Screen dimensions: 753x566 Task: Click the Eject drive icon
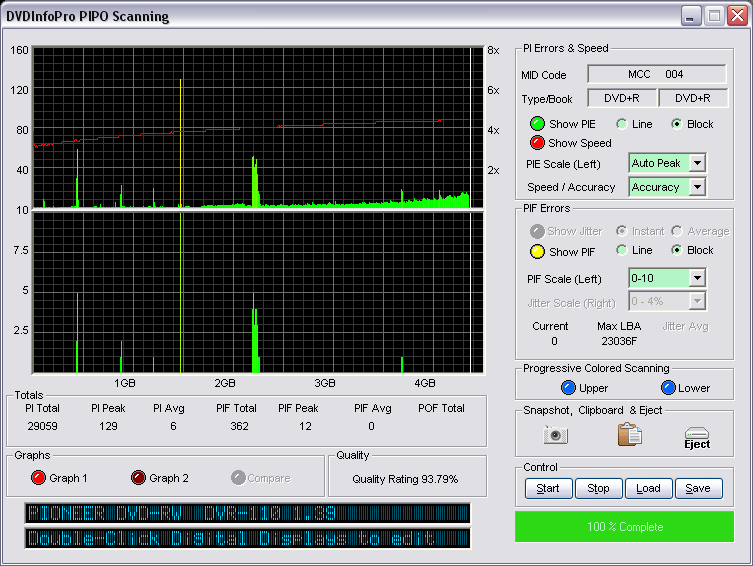click(697, 437)
